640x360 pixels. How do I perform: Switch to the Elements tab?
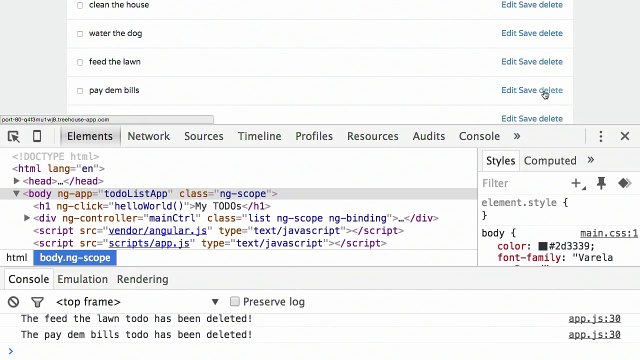coord(90,136)
